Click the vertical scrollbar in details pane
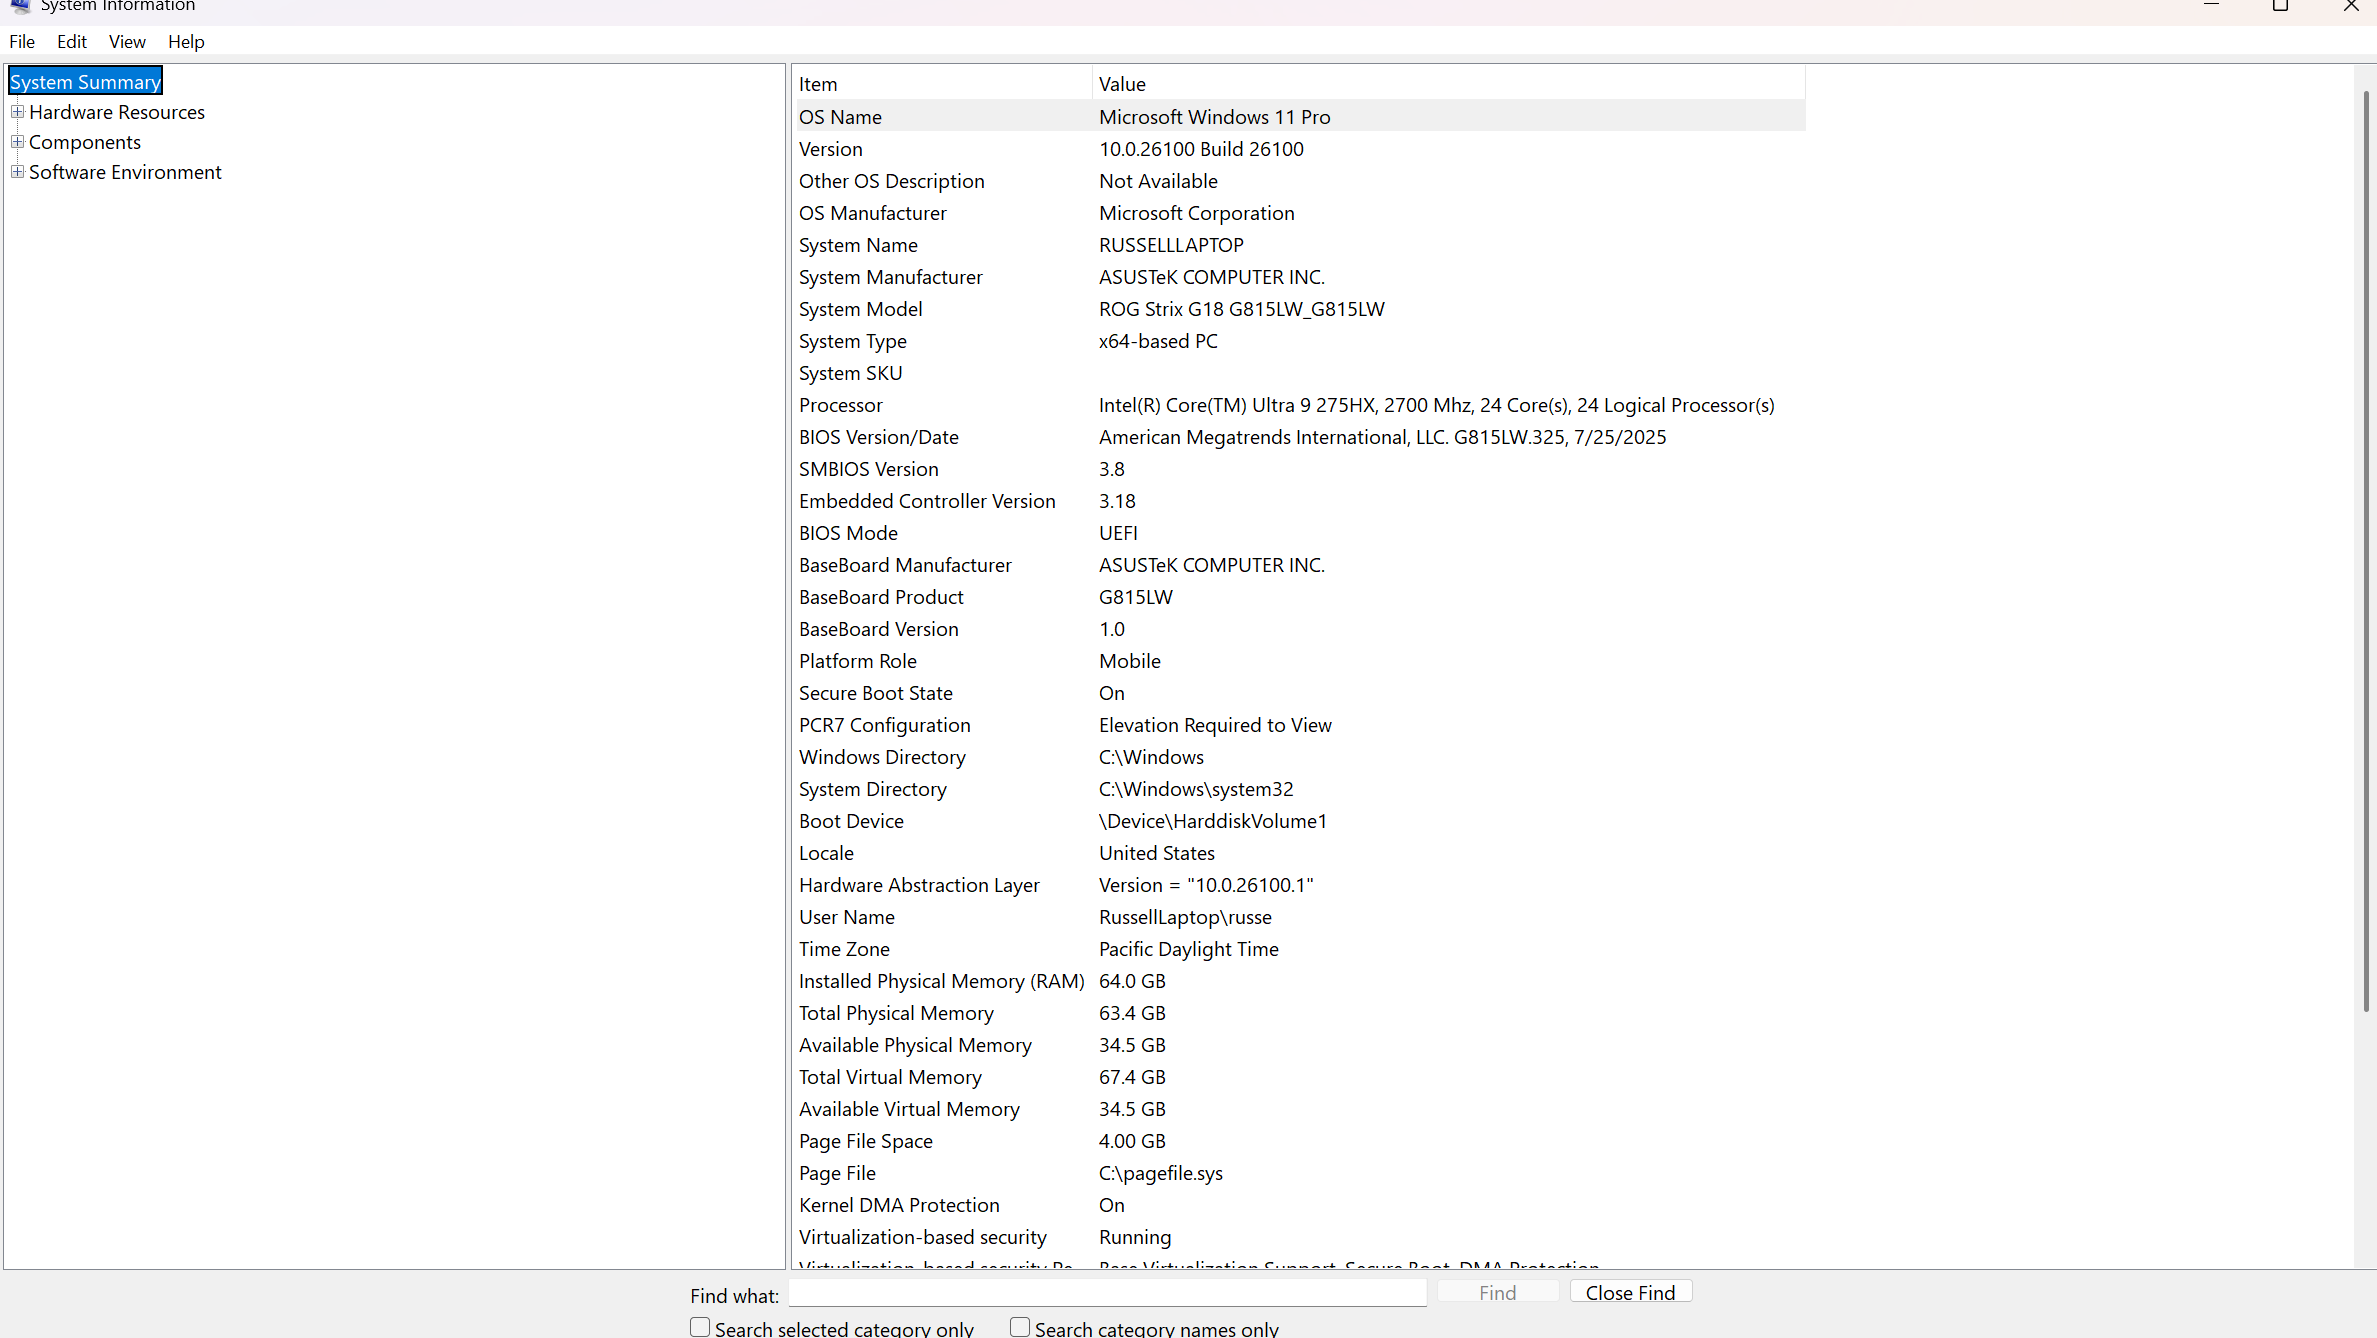This screenshot has height=1338, width=2377. [2365, 550]
